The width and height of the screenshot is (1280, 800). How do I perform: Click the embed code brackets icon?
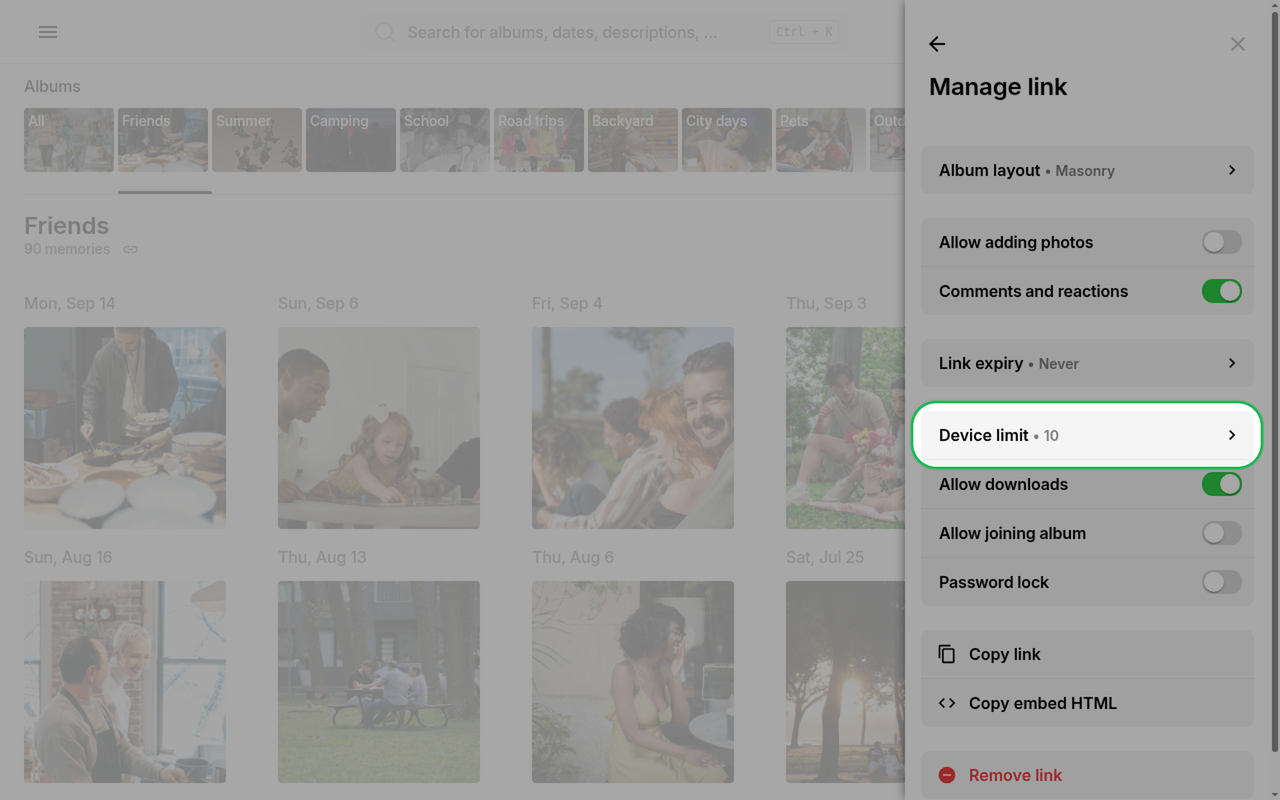point(947,703)
